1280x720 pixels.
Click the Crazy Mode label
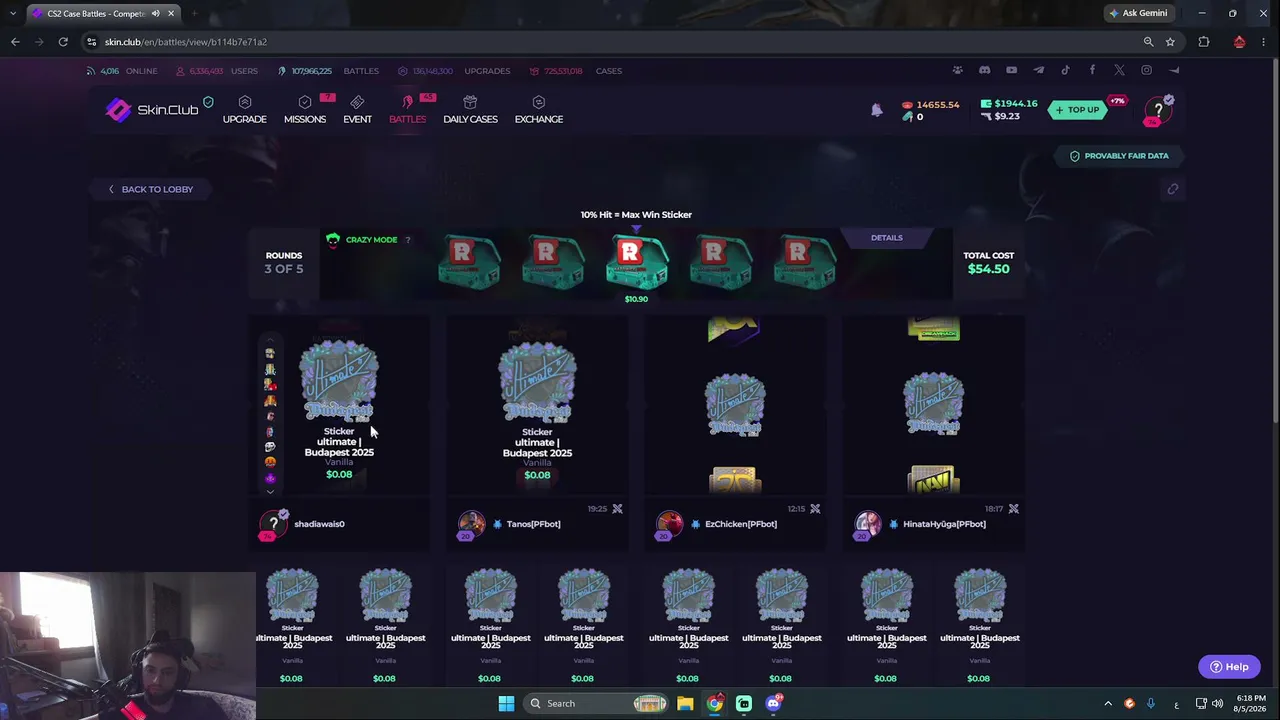click(371, 240)
